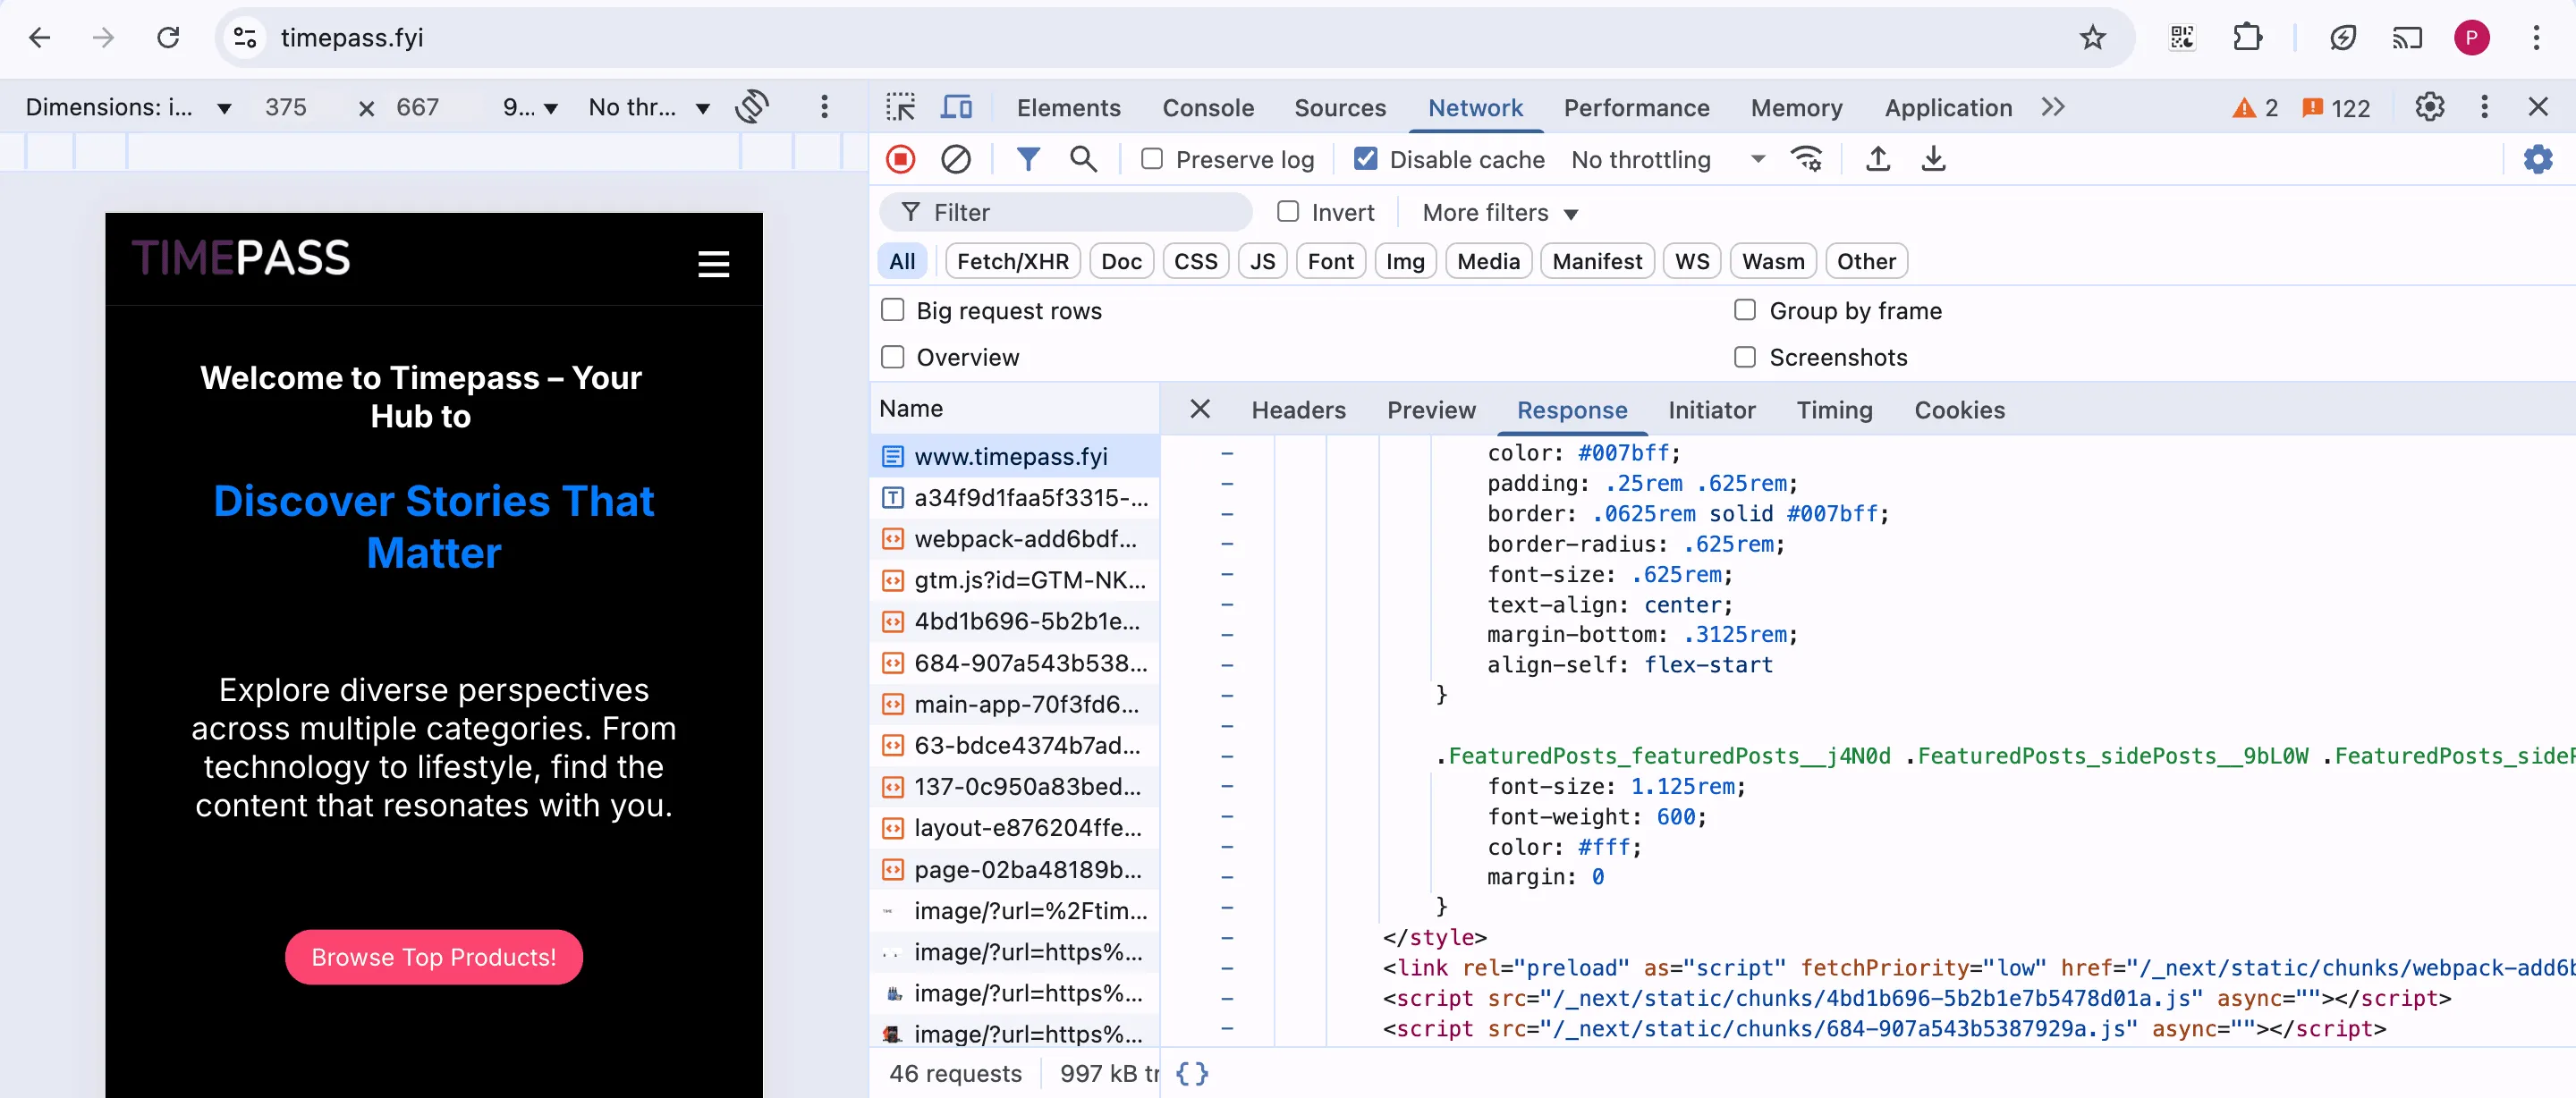Click the 122 issues badge

coord(2336,108)
